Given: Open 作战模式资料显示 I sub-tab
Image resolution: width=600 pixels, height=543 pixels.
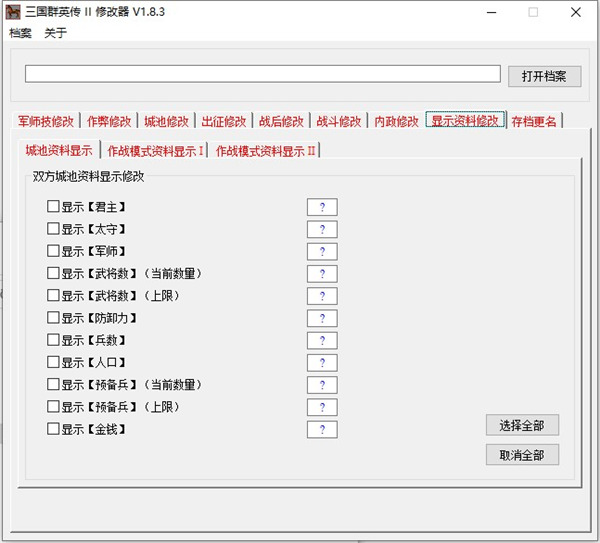Looking at the screenshot, I should tap(155, 151).
